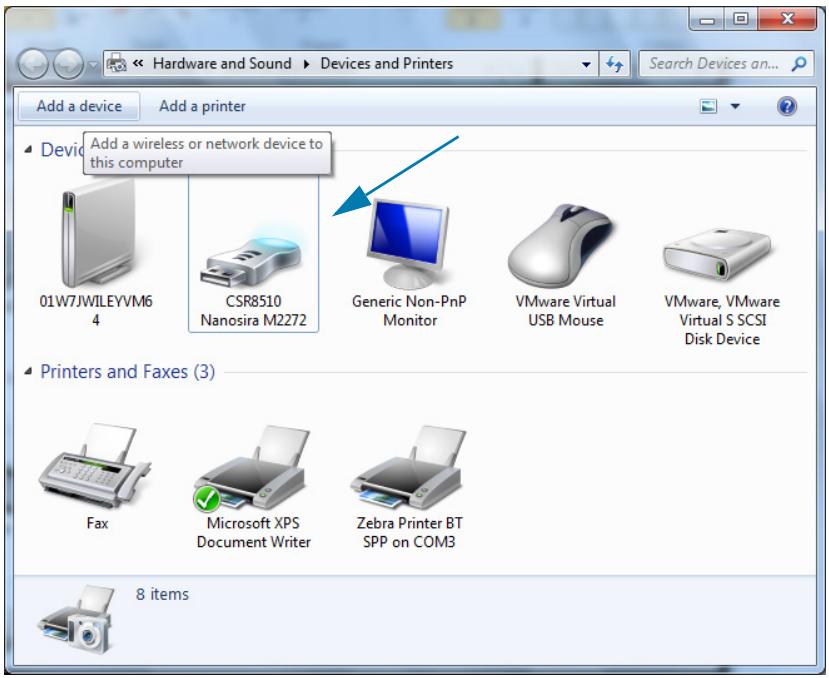Select the Generic Non-PnP Monitor icon
The height and width of the screenshot is (678, 829).
[408, 244]
